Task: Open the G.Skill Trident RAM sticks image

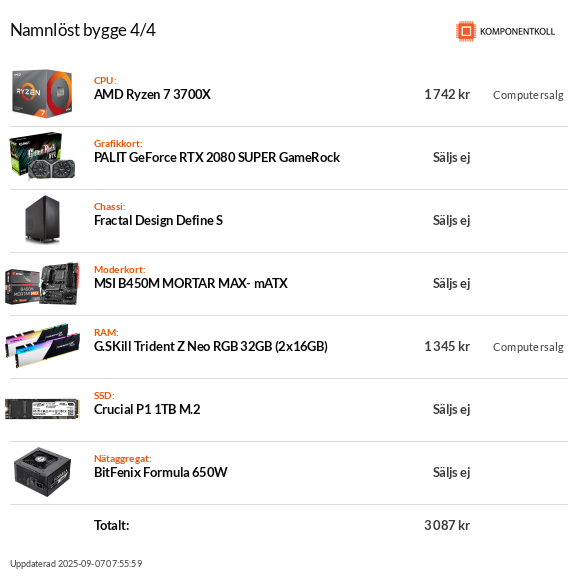Action: tap(42, 346)
